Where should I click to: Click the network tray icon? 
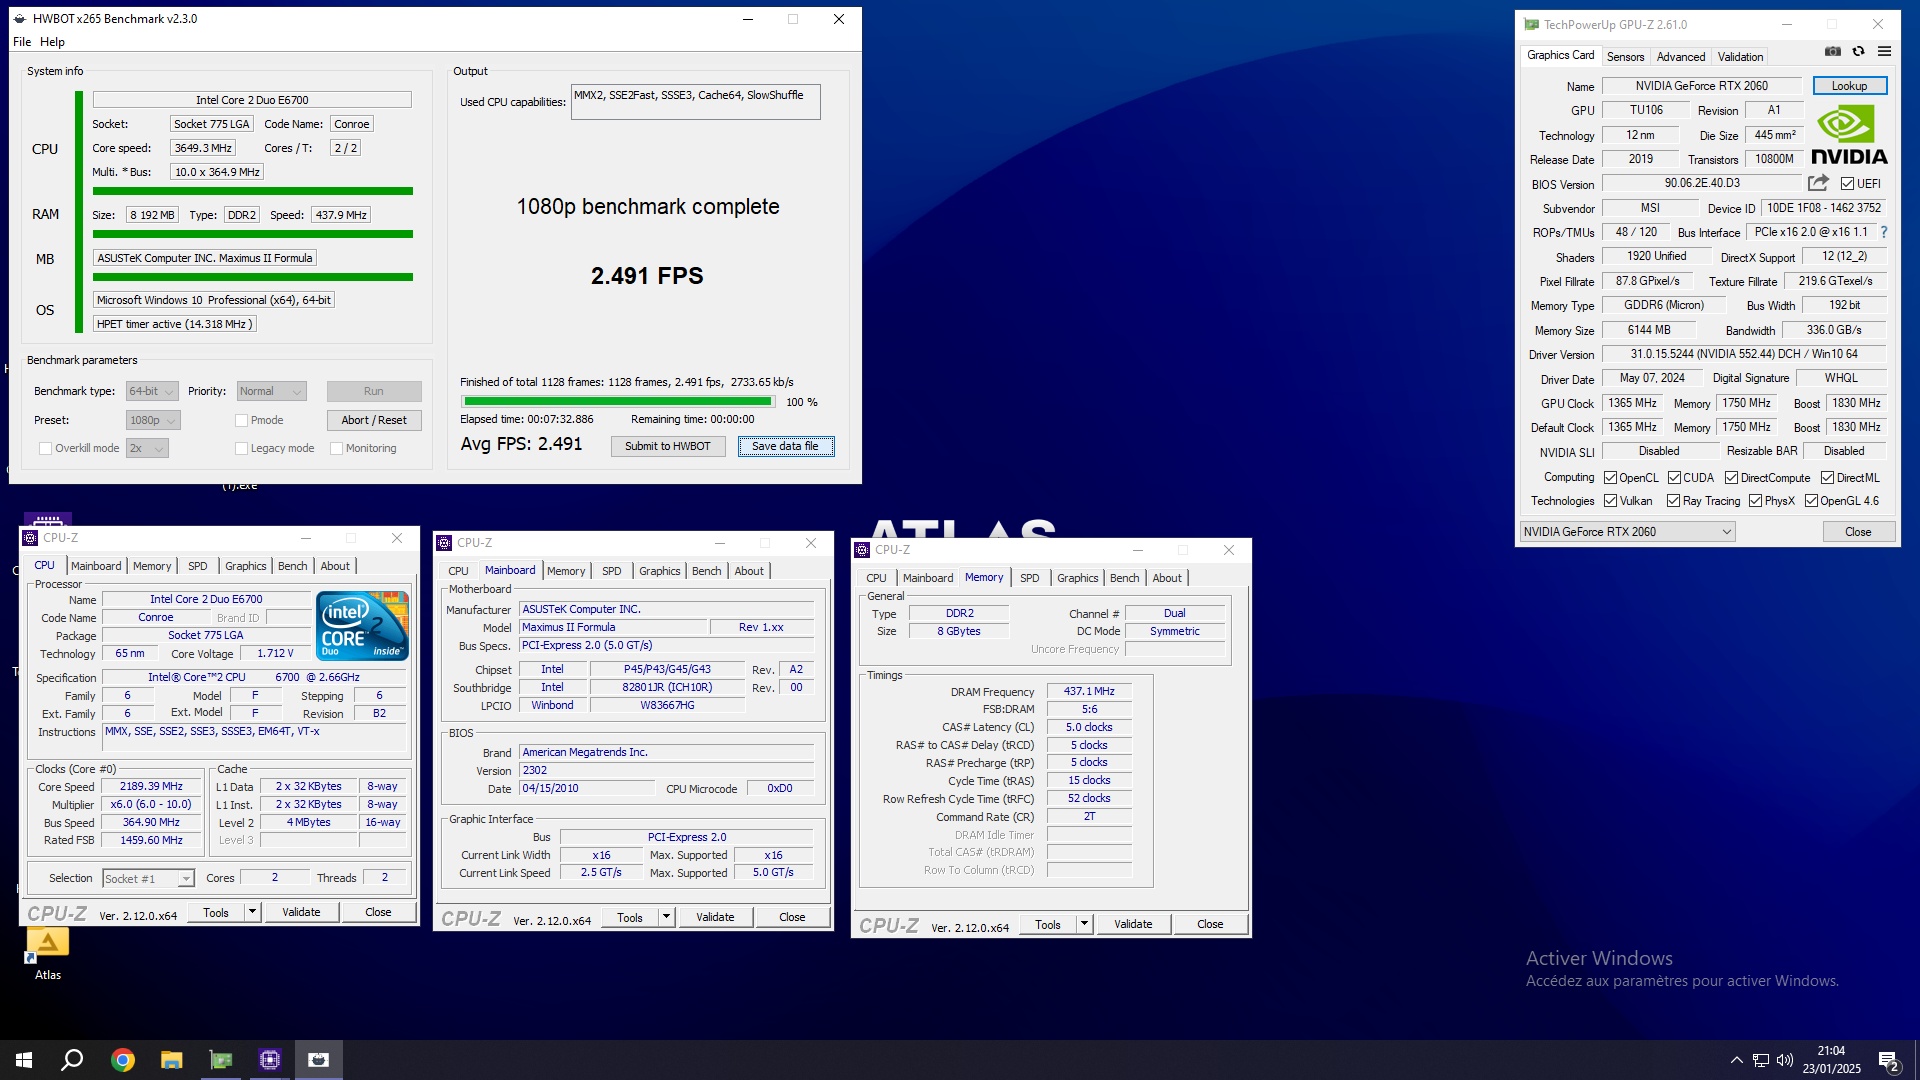1761,1060
